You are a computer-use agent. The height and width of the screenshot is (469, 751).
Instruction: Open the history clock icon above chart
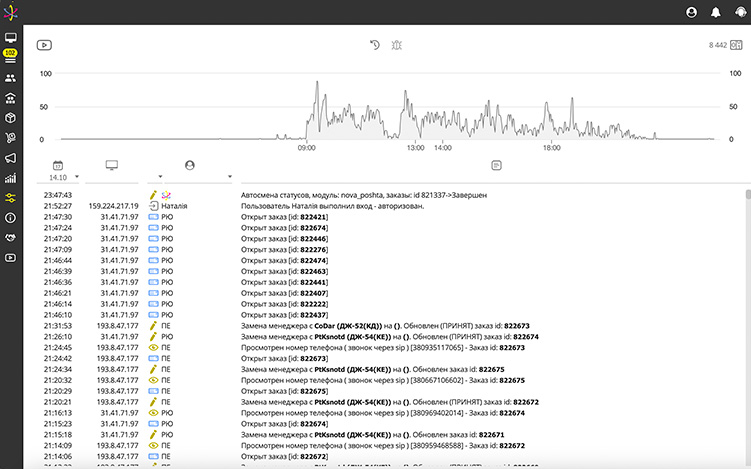coord(374,45)
